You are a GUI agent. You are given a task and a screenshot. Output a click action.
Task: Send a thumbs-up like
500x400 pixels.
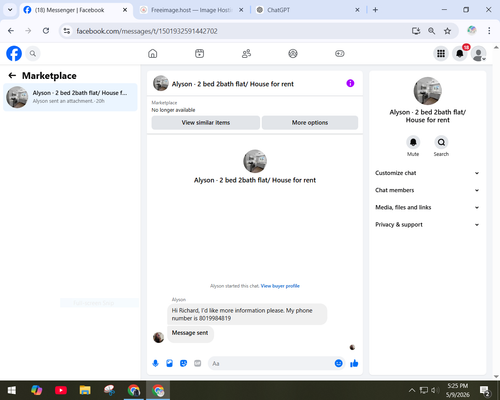354,363
